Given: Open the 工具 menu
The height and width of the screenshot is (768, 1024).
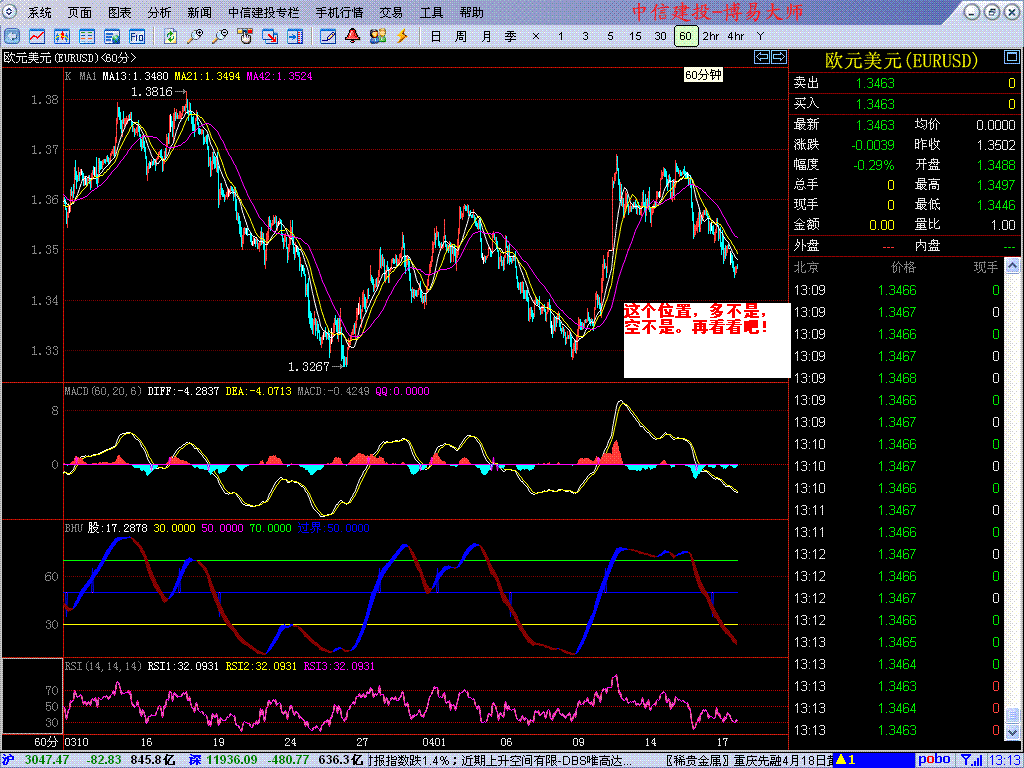Looking at the screenshot, I should click(x=431, y=12).
